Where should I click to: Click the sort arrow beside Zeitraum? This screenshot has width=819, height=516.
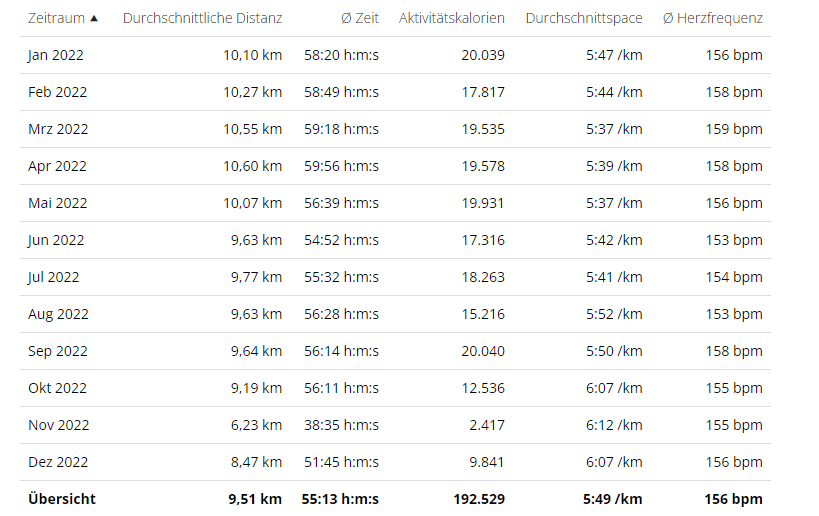(94, 18)
